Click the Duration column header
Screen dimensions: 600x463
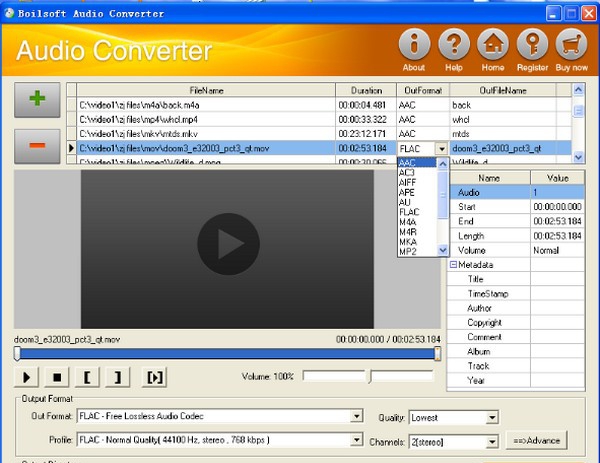coord(366,90)
